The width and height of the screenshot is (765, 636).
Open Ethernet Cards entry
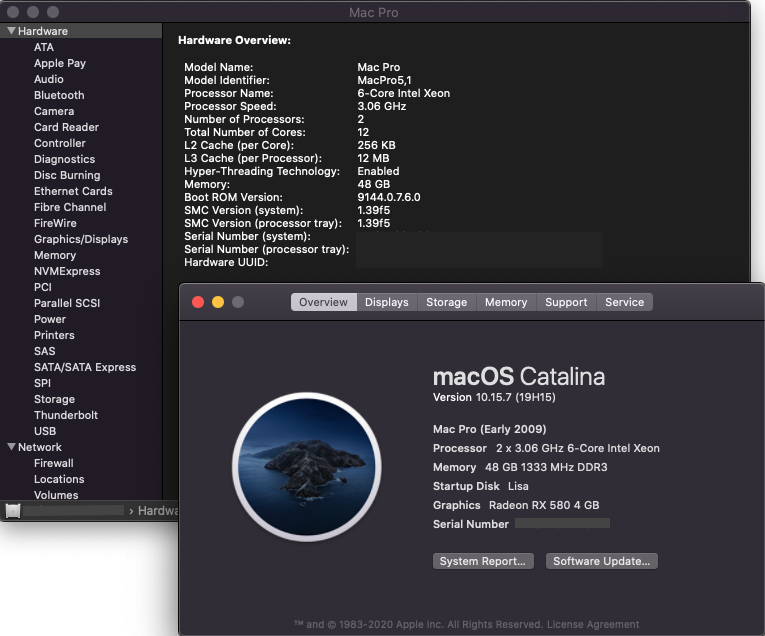(x=73, y=191)
